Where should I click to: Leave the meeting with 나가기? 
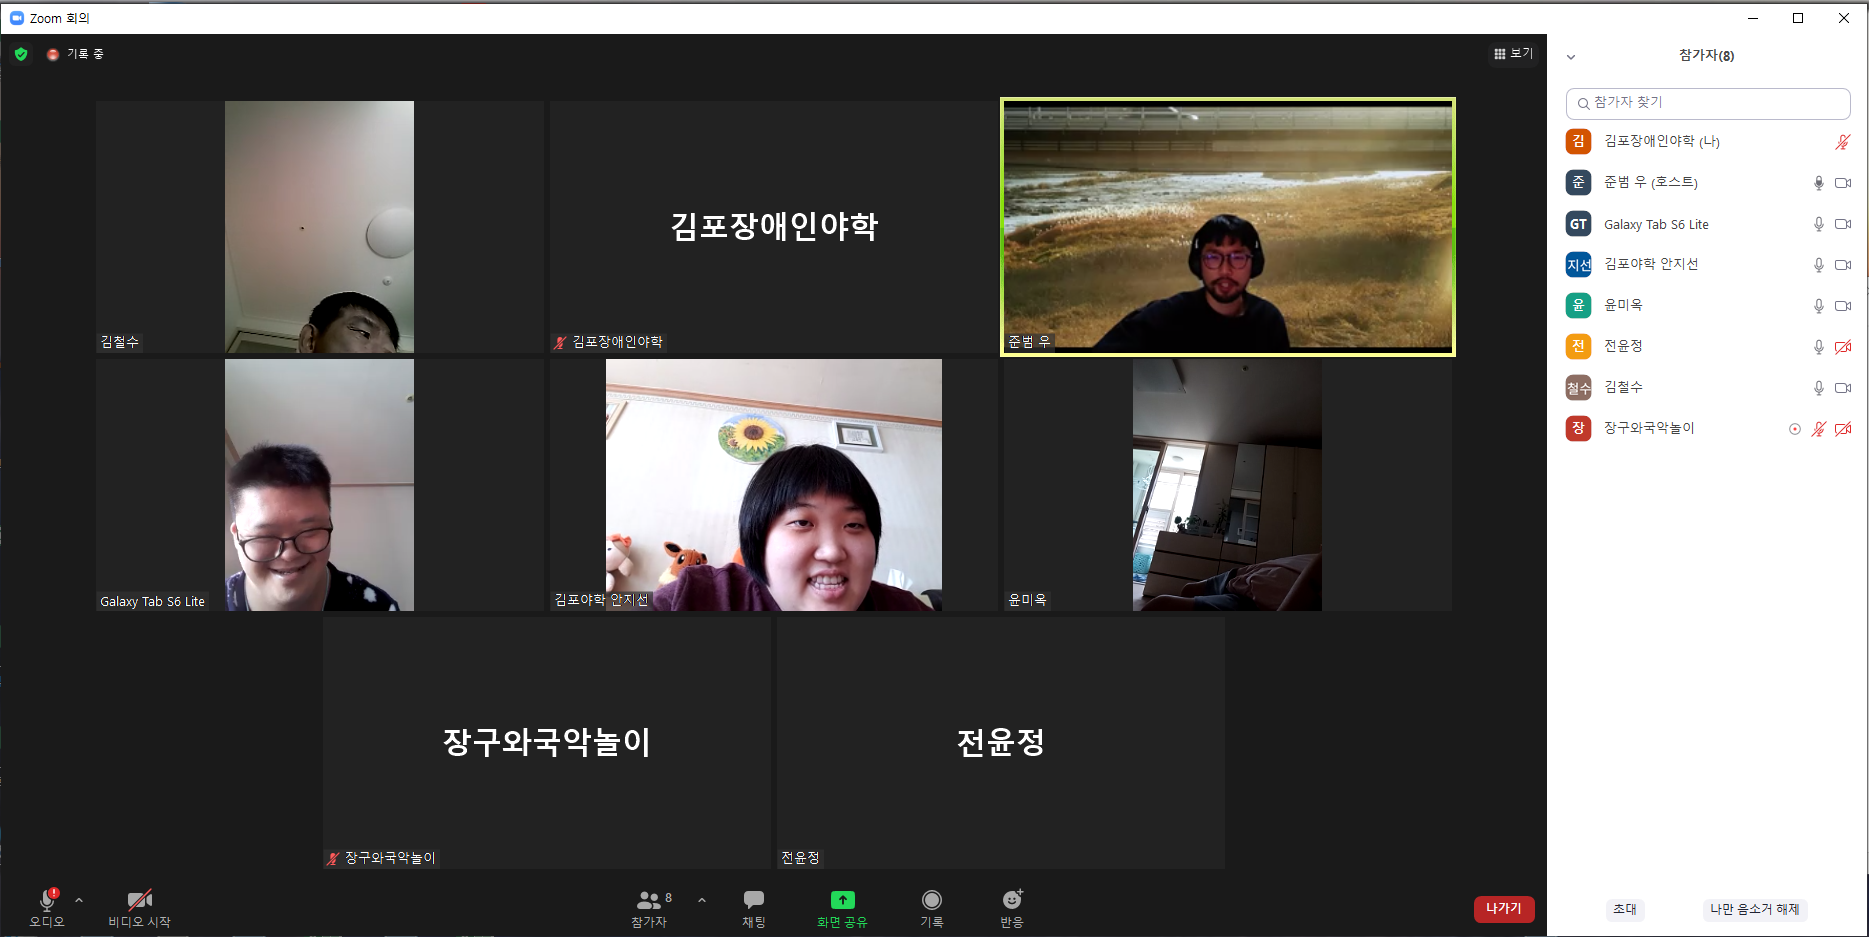click(x=1504, y=909)
